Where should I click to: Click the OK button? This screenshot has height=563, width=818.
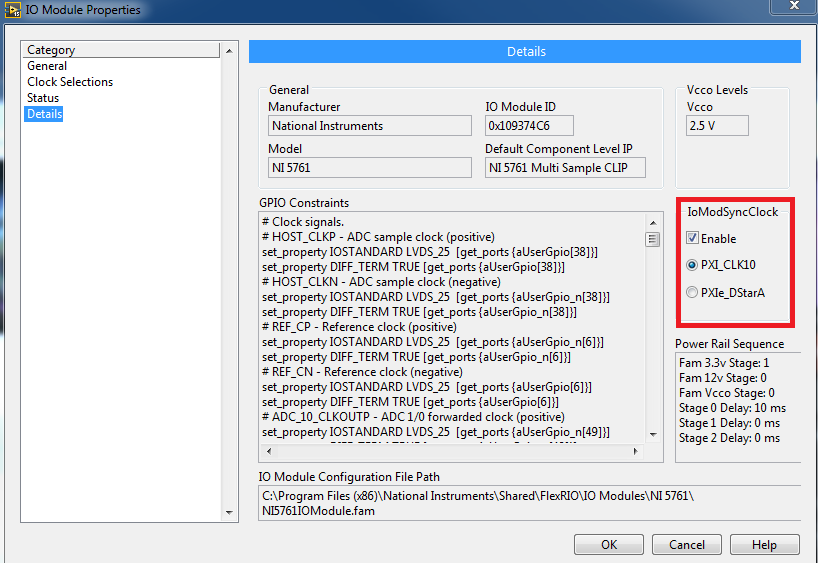[608, 544]
